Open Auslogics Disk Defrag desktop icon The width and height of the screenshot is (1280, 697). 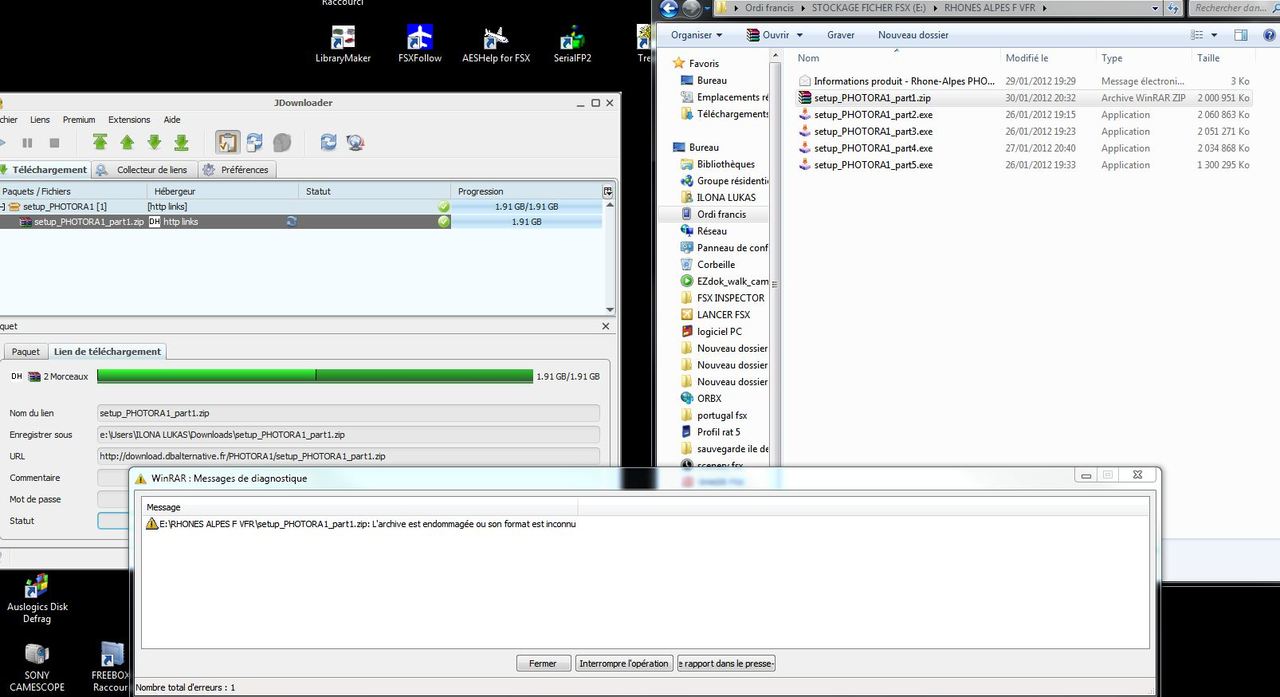[x=37, y=600]
